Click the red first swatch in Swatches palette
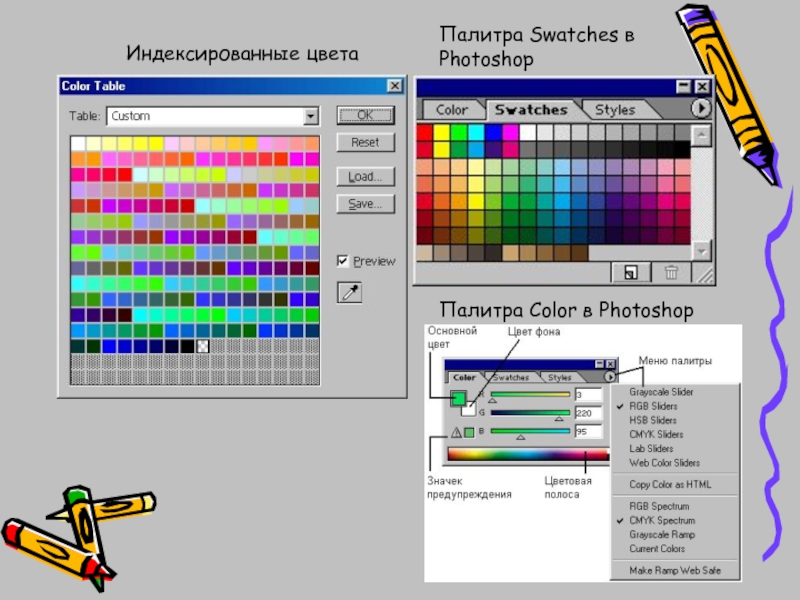 click(424, 133)
